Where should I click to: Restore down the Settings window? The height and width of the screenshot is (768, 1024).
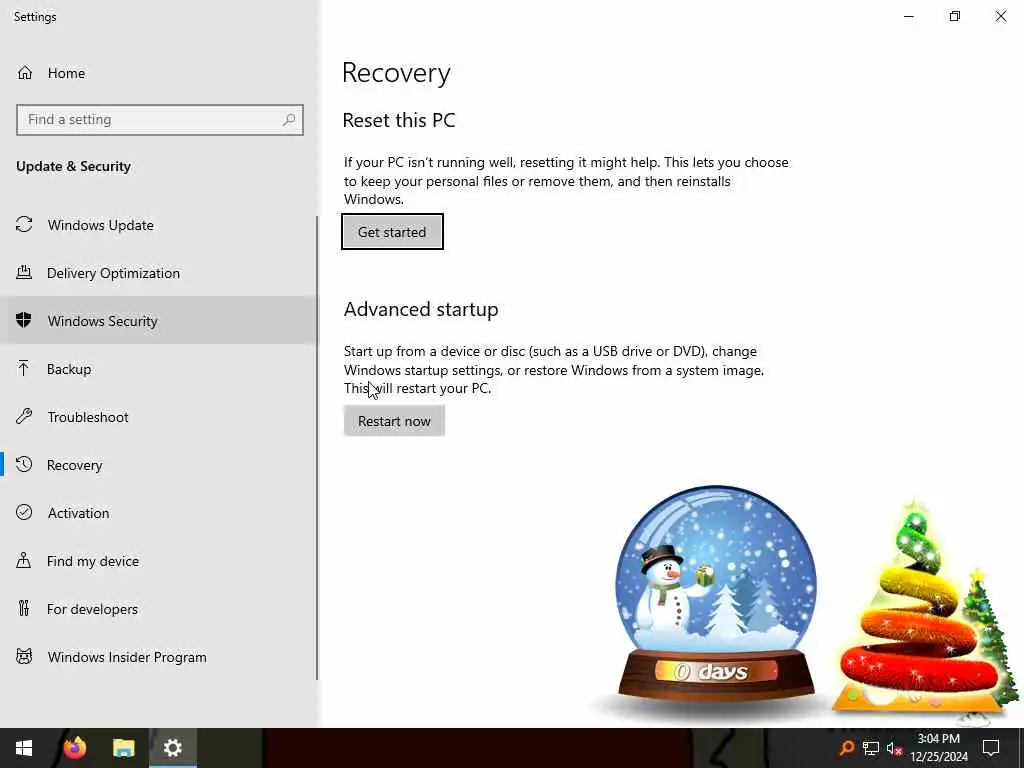click(955, 16)
